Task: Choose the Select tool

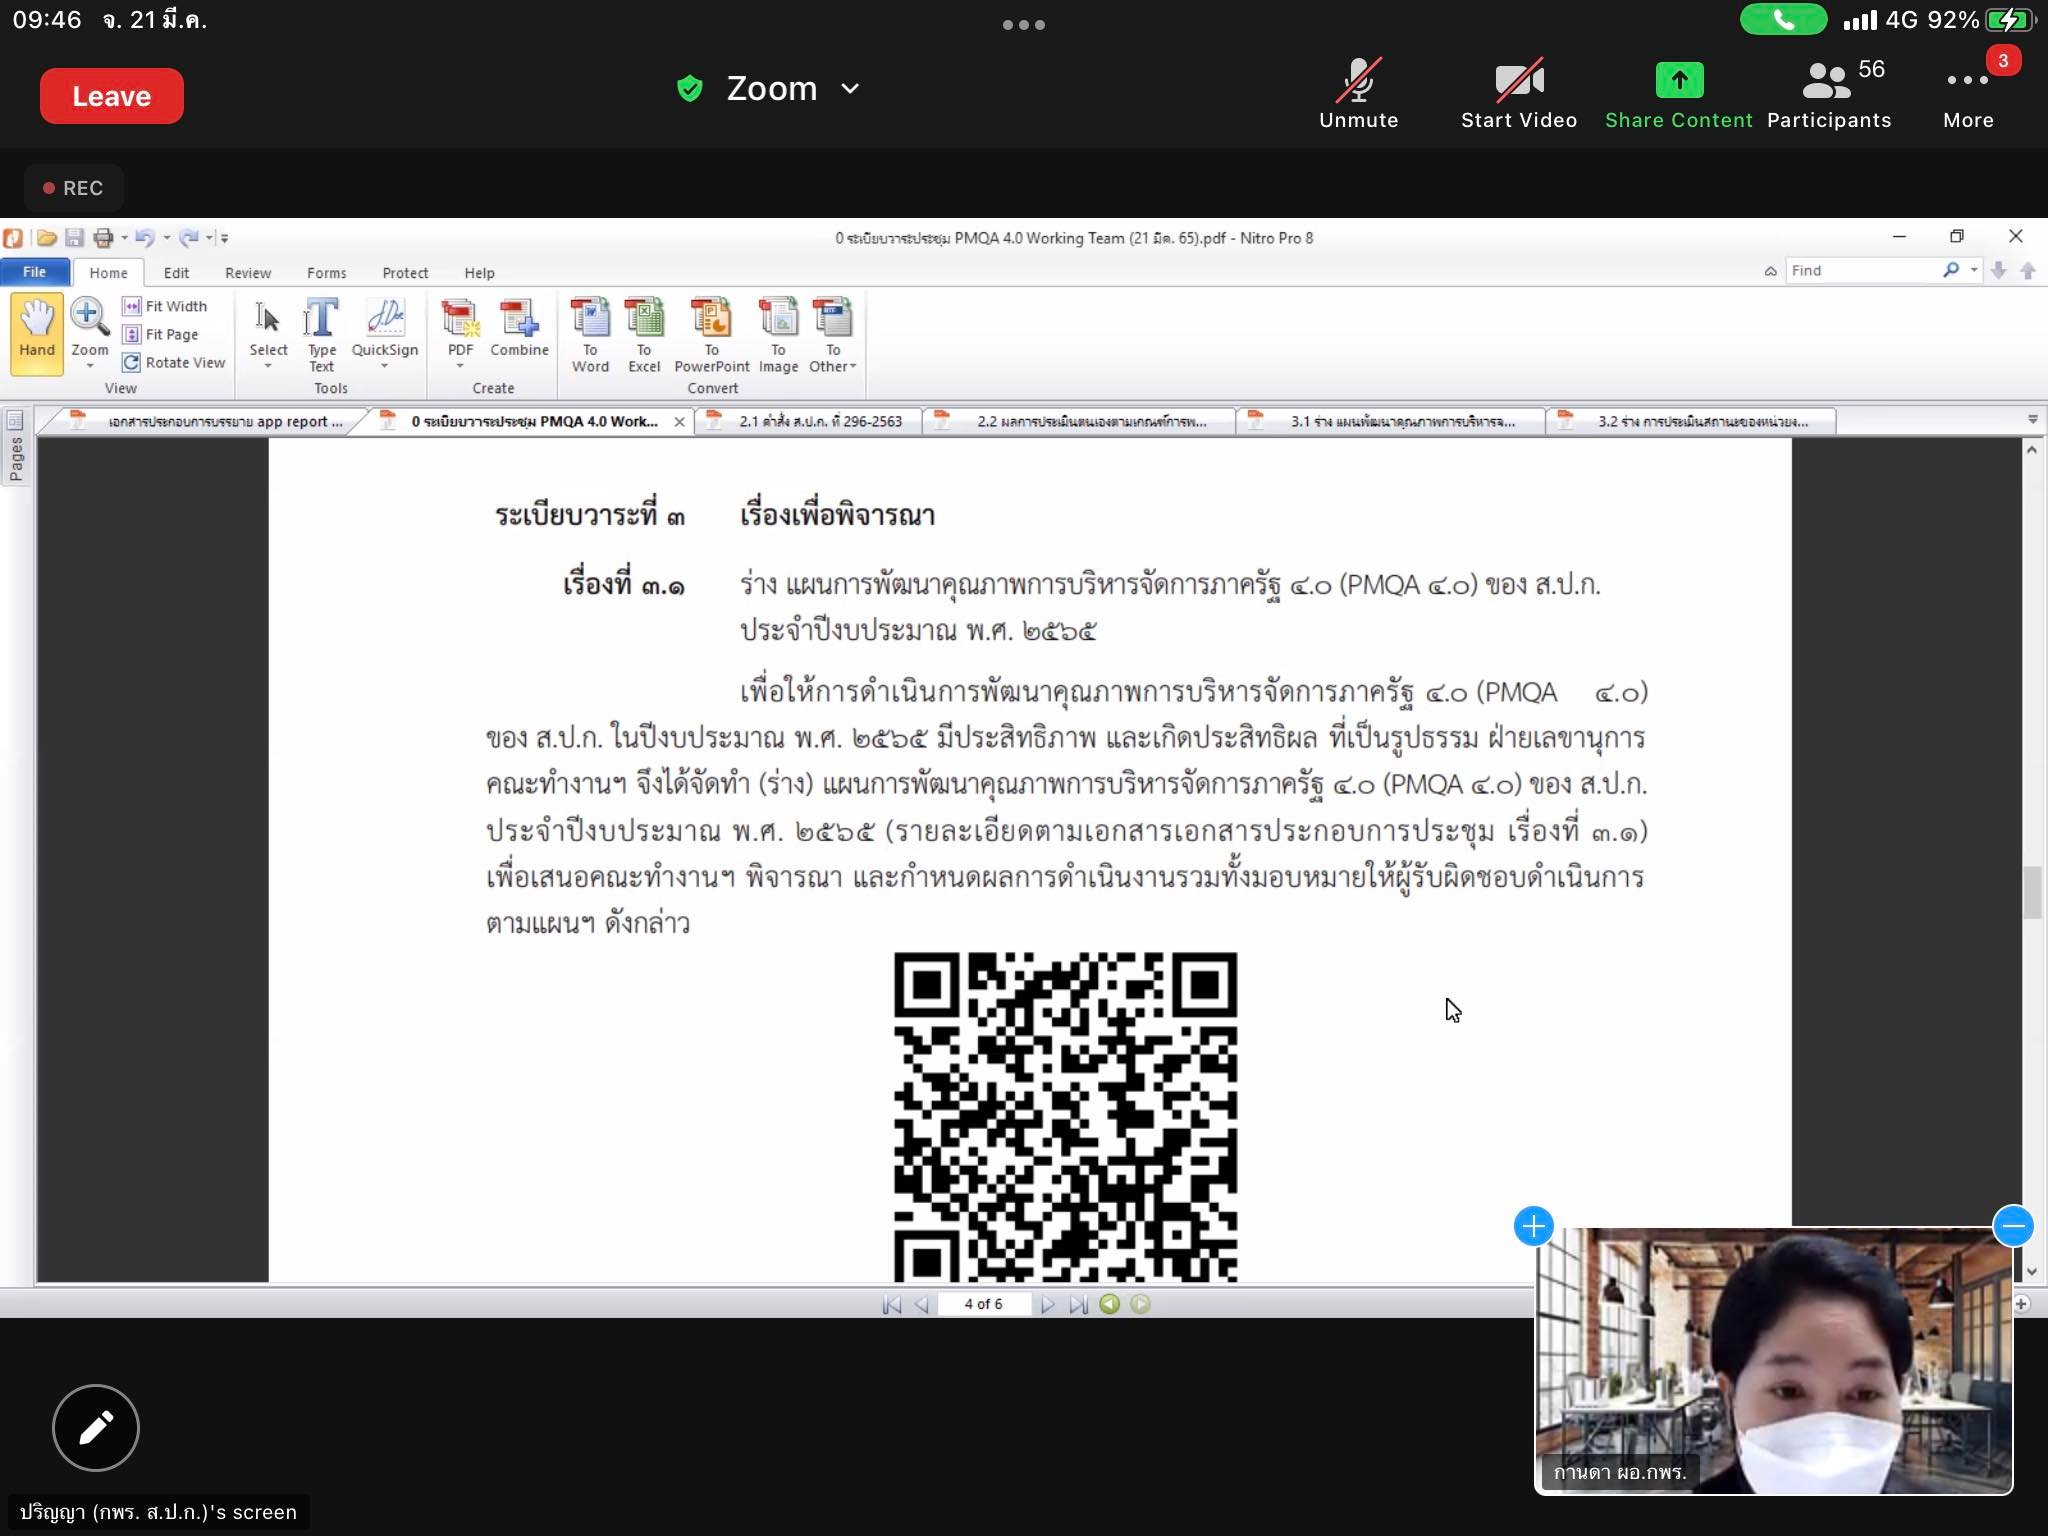Action: click(268, 328)
